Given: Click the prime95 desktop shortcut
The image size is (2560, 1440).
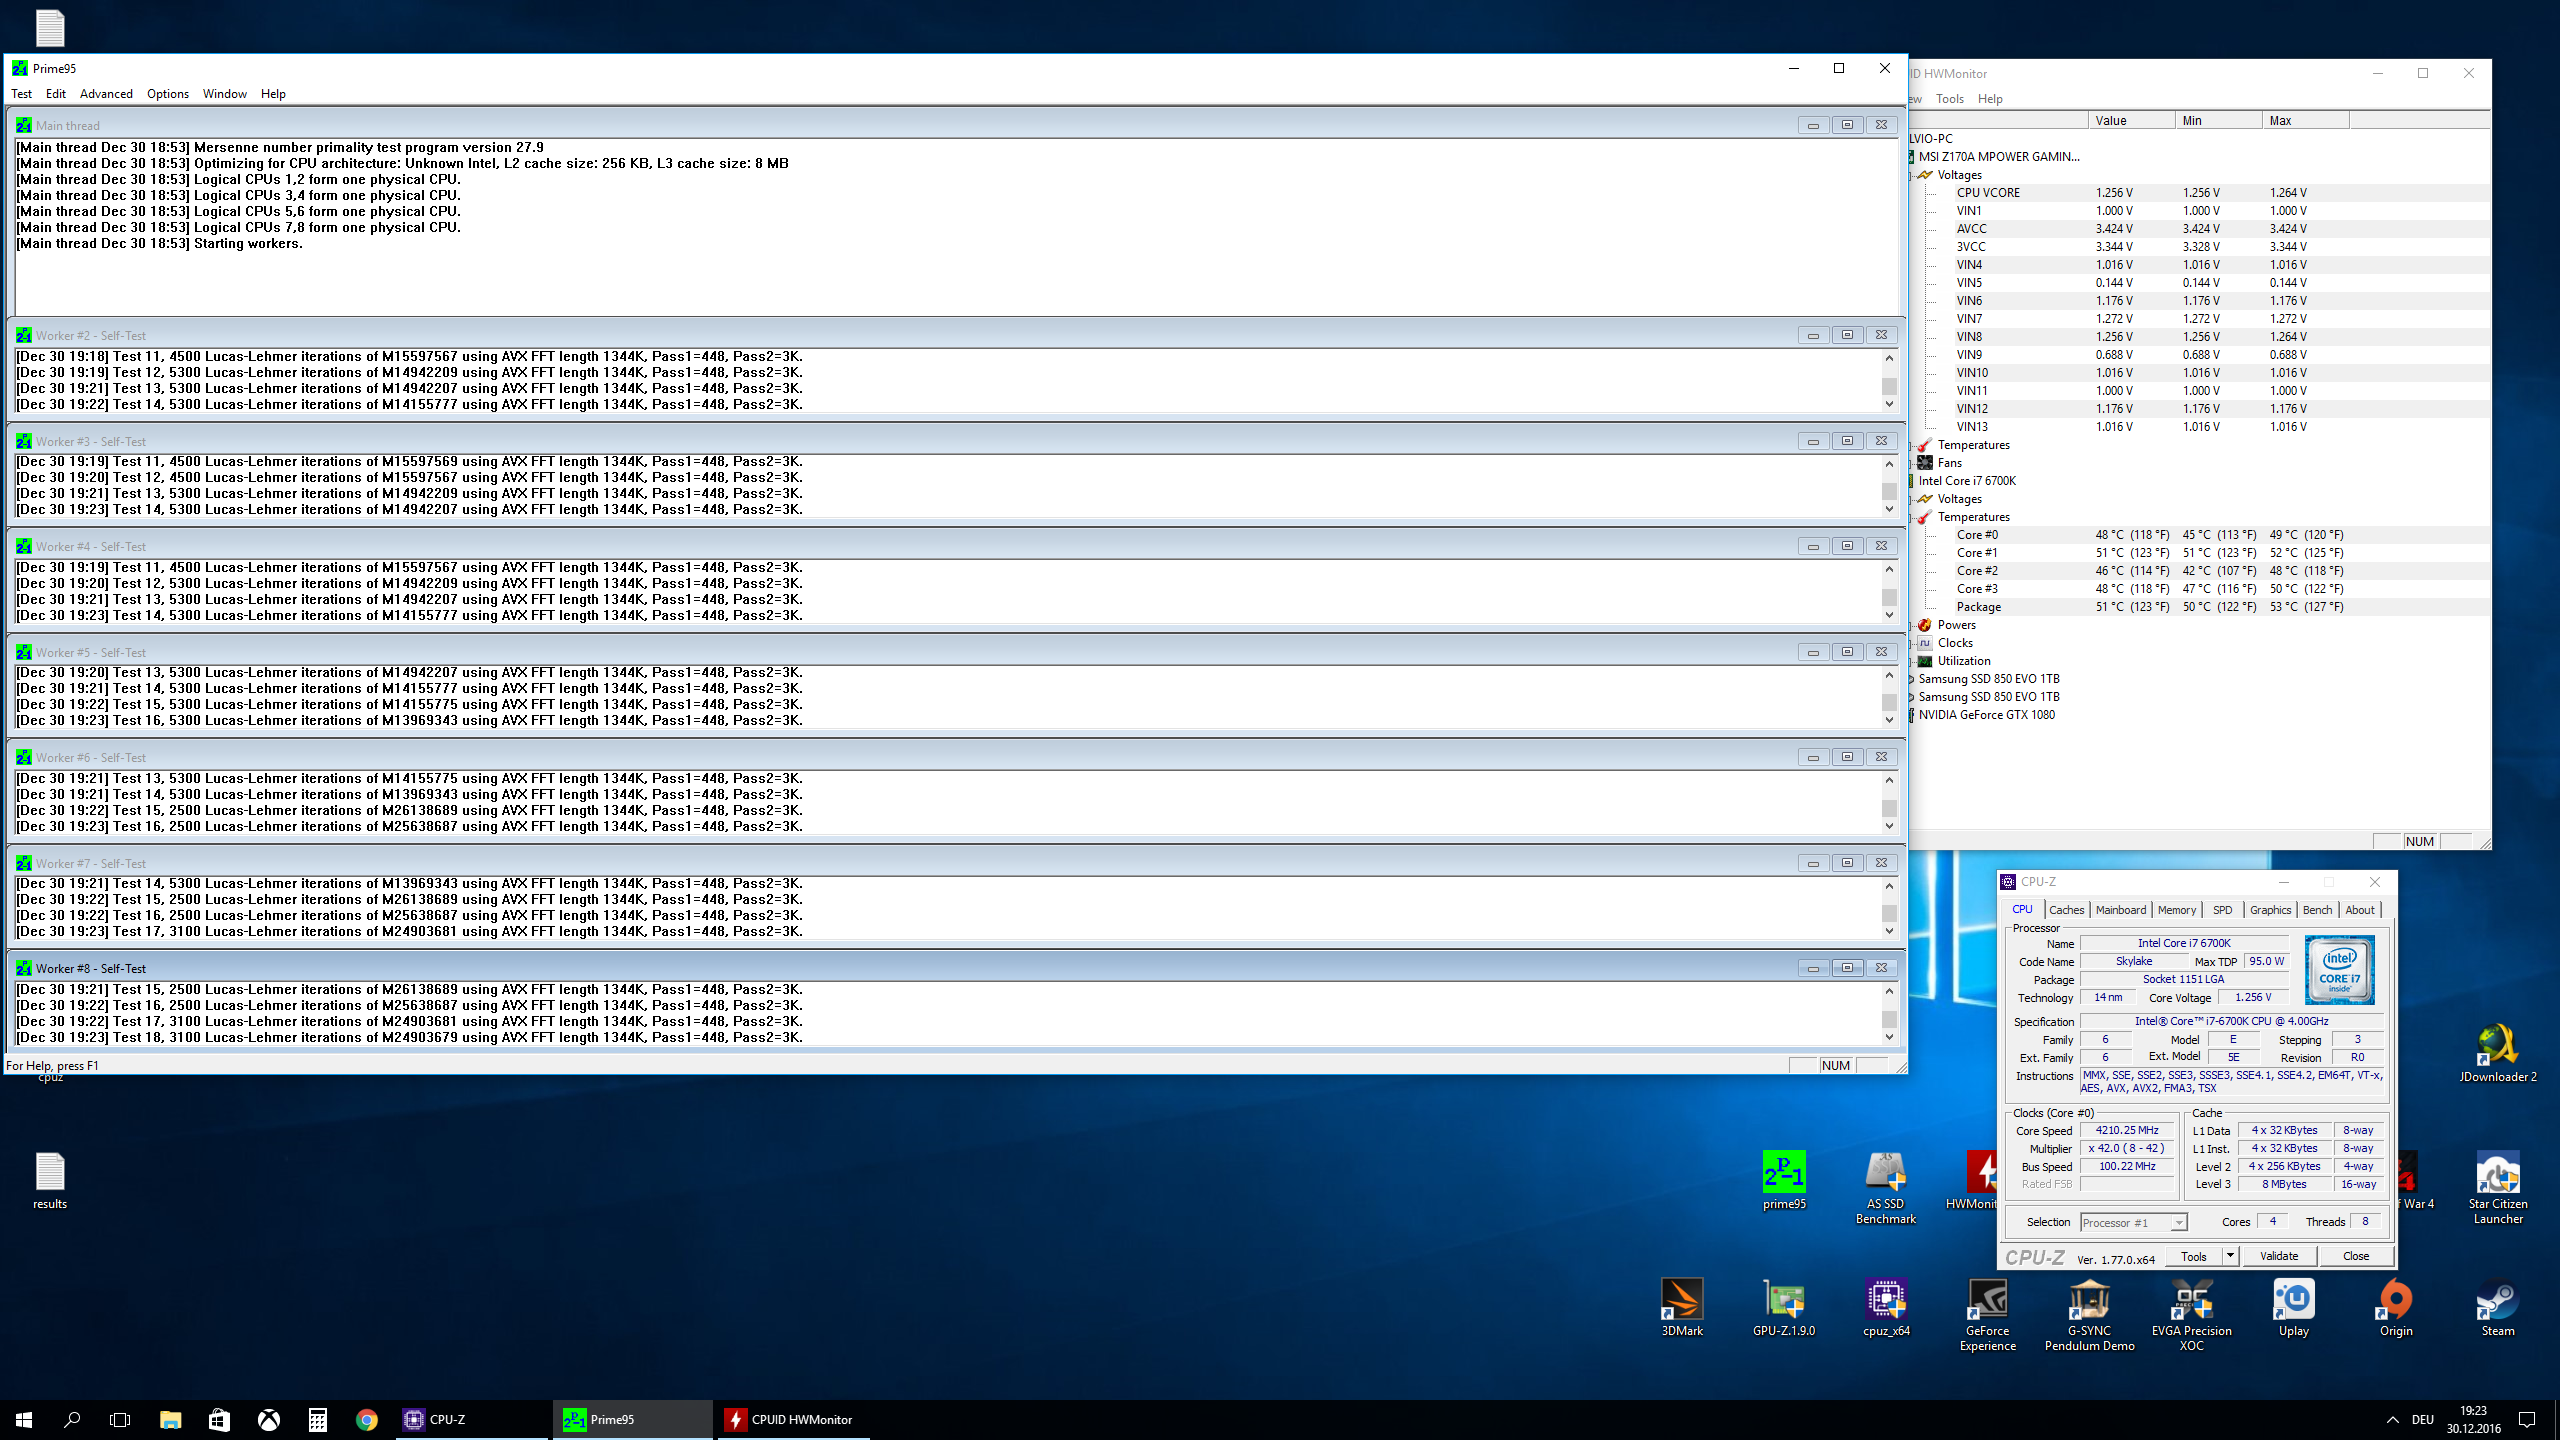Looking at the screenshot, I should [x=1784, y=1174].
